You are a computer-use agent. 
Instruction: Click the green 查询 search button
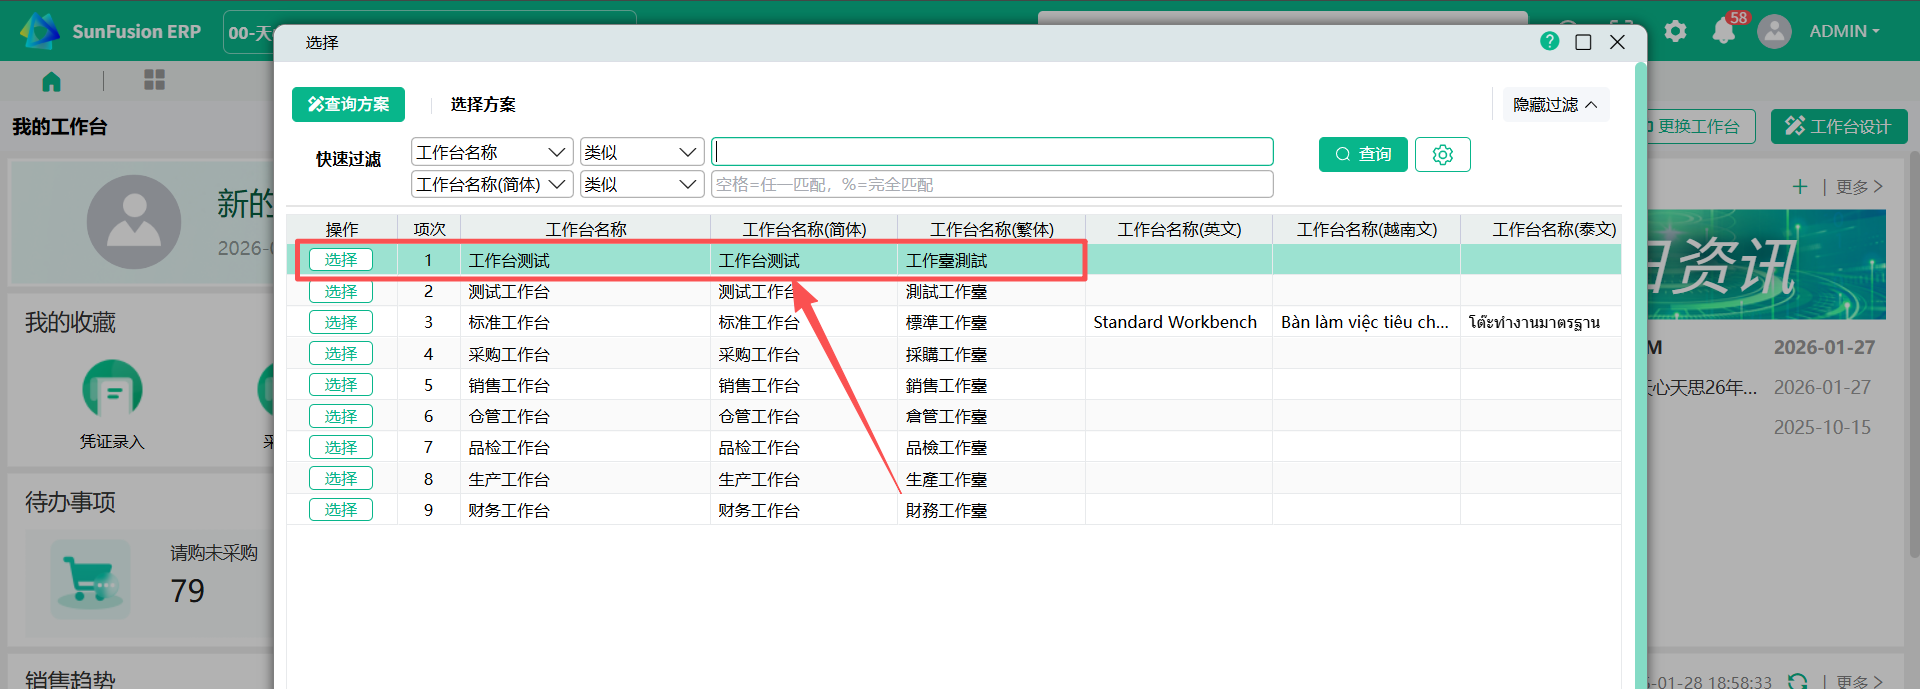point(1362,155)
